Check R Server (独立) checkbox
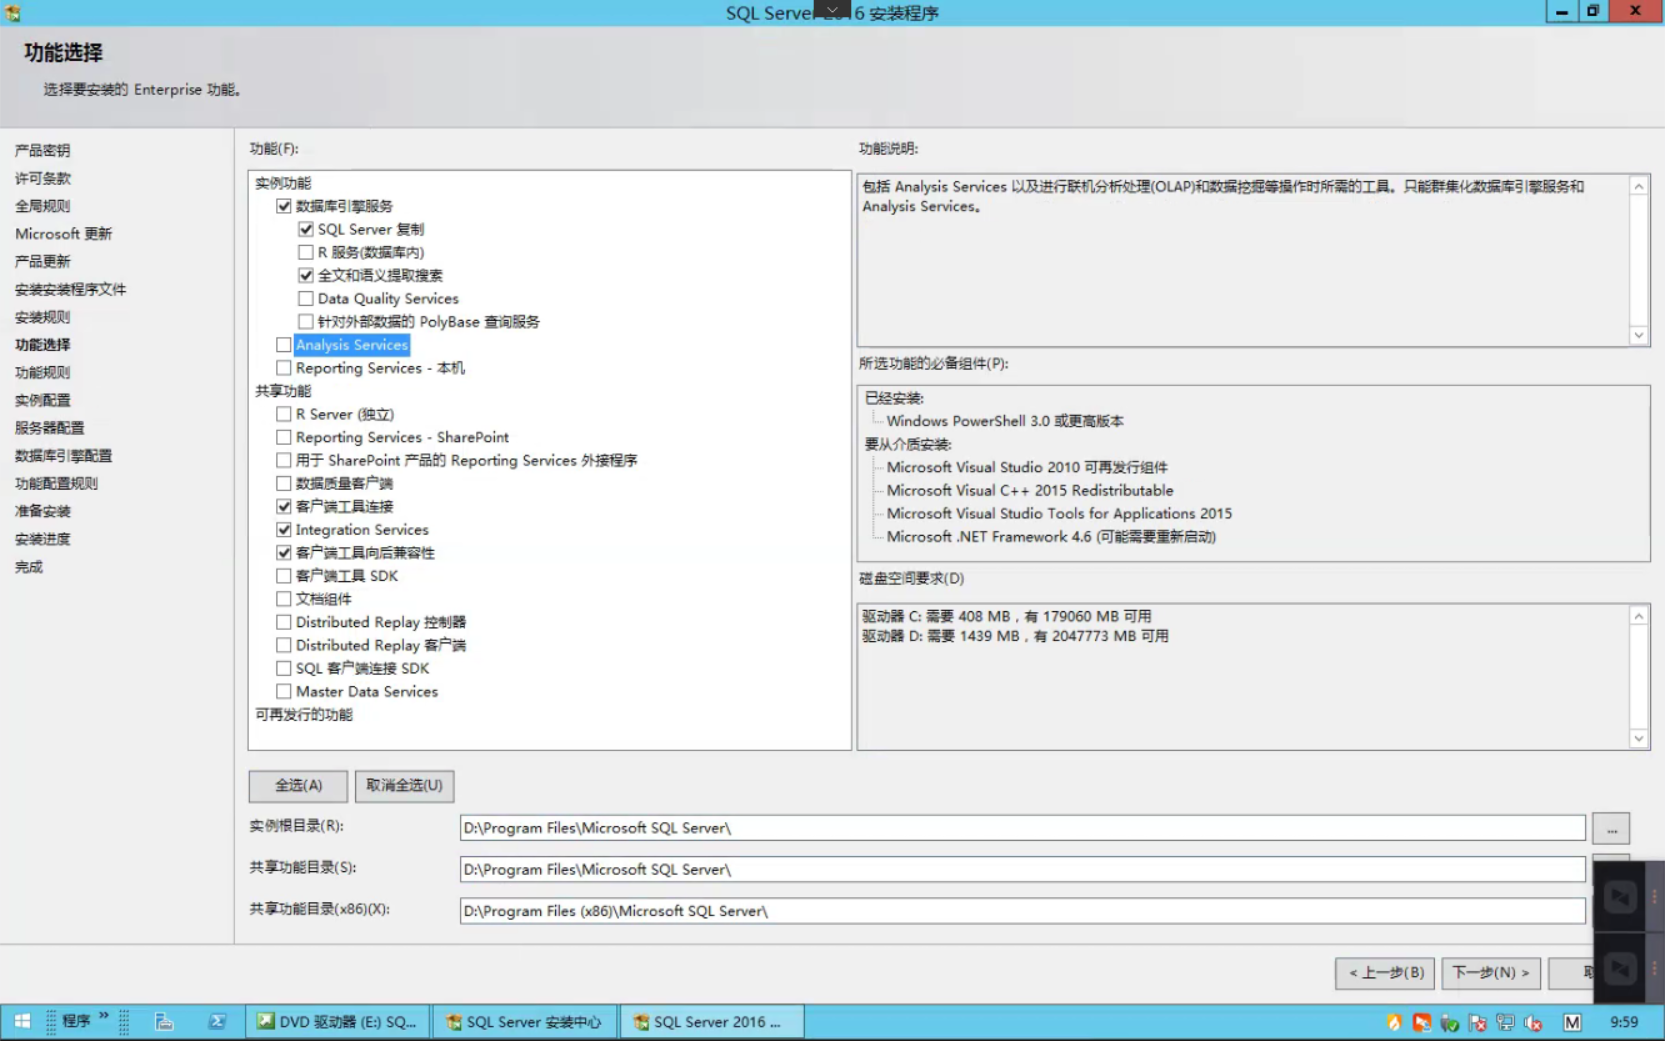1665x1041 pixels. coord(284,414)
